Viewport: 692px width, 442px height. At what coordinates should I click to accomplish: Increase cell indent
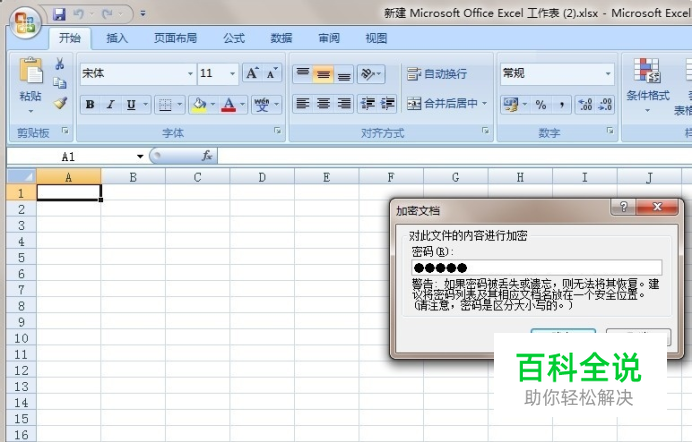pos(387,104)
